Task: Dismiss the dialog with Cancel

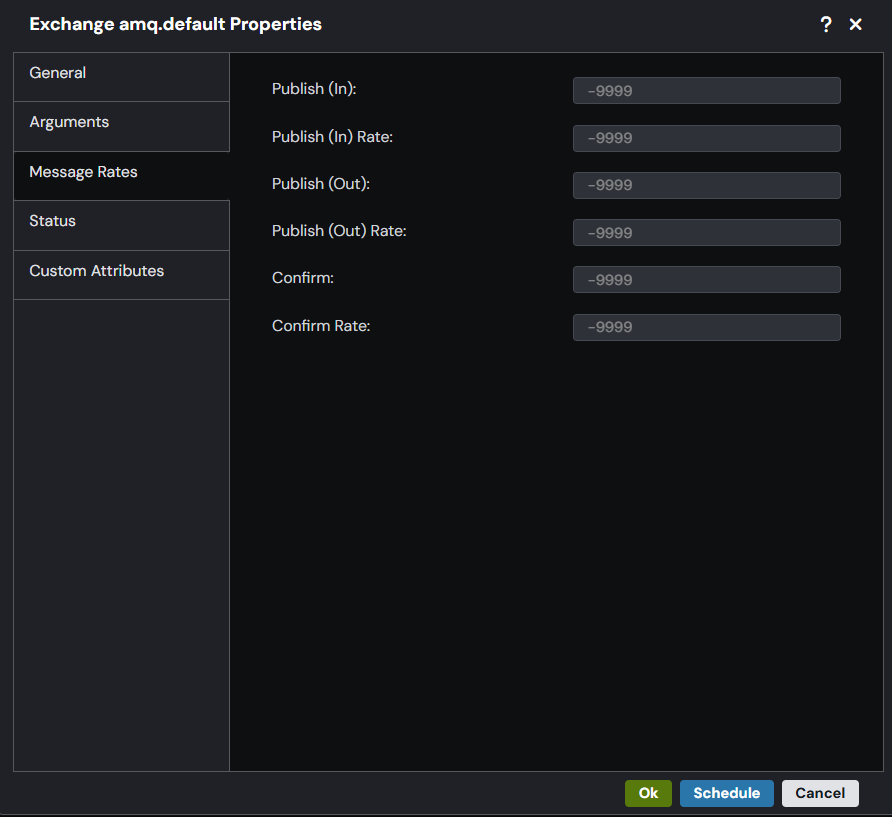Action: click(x=820, y=793)
